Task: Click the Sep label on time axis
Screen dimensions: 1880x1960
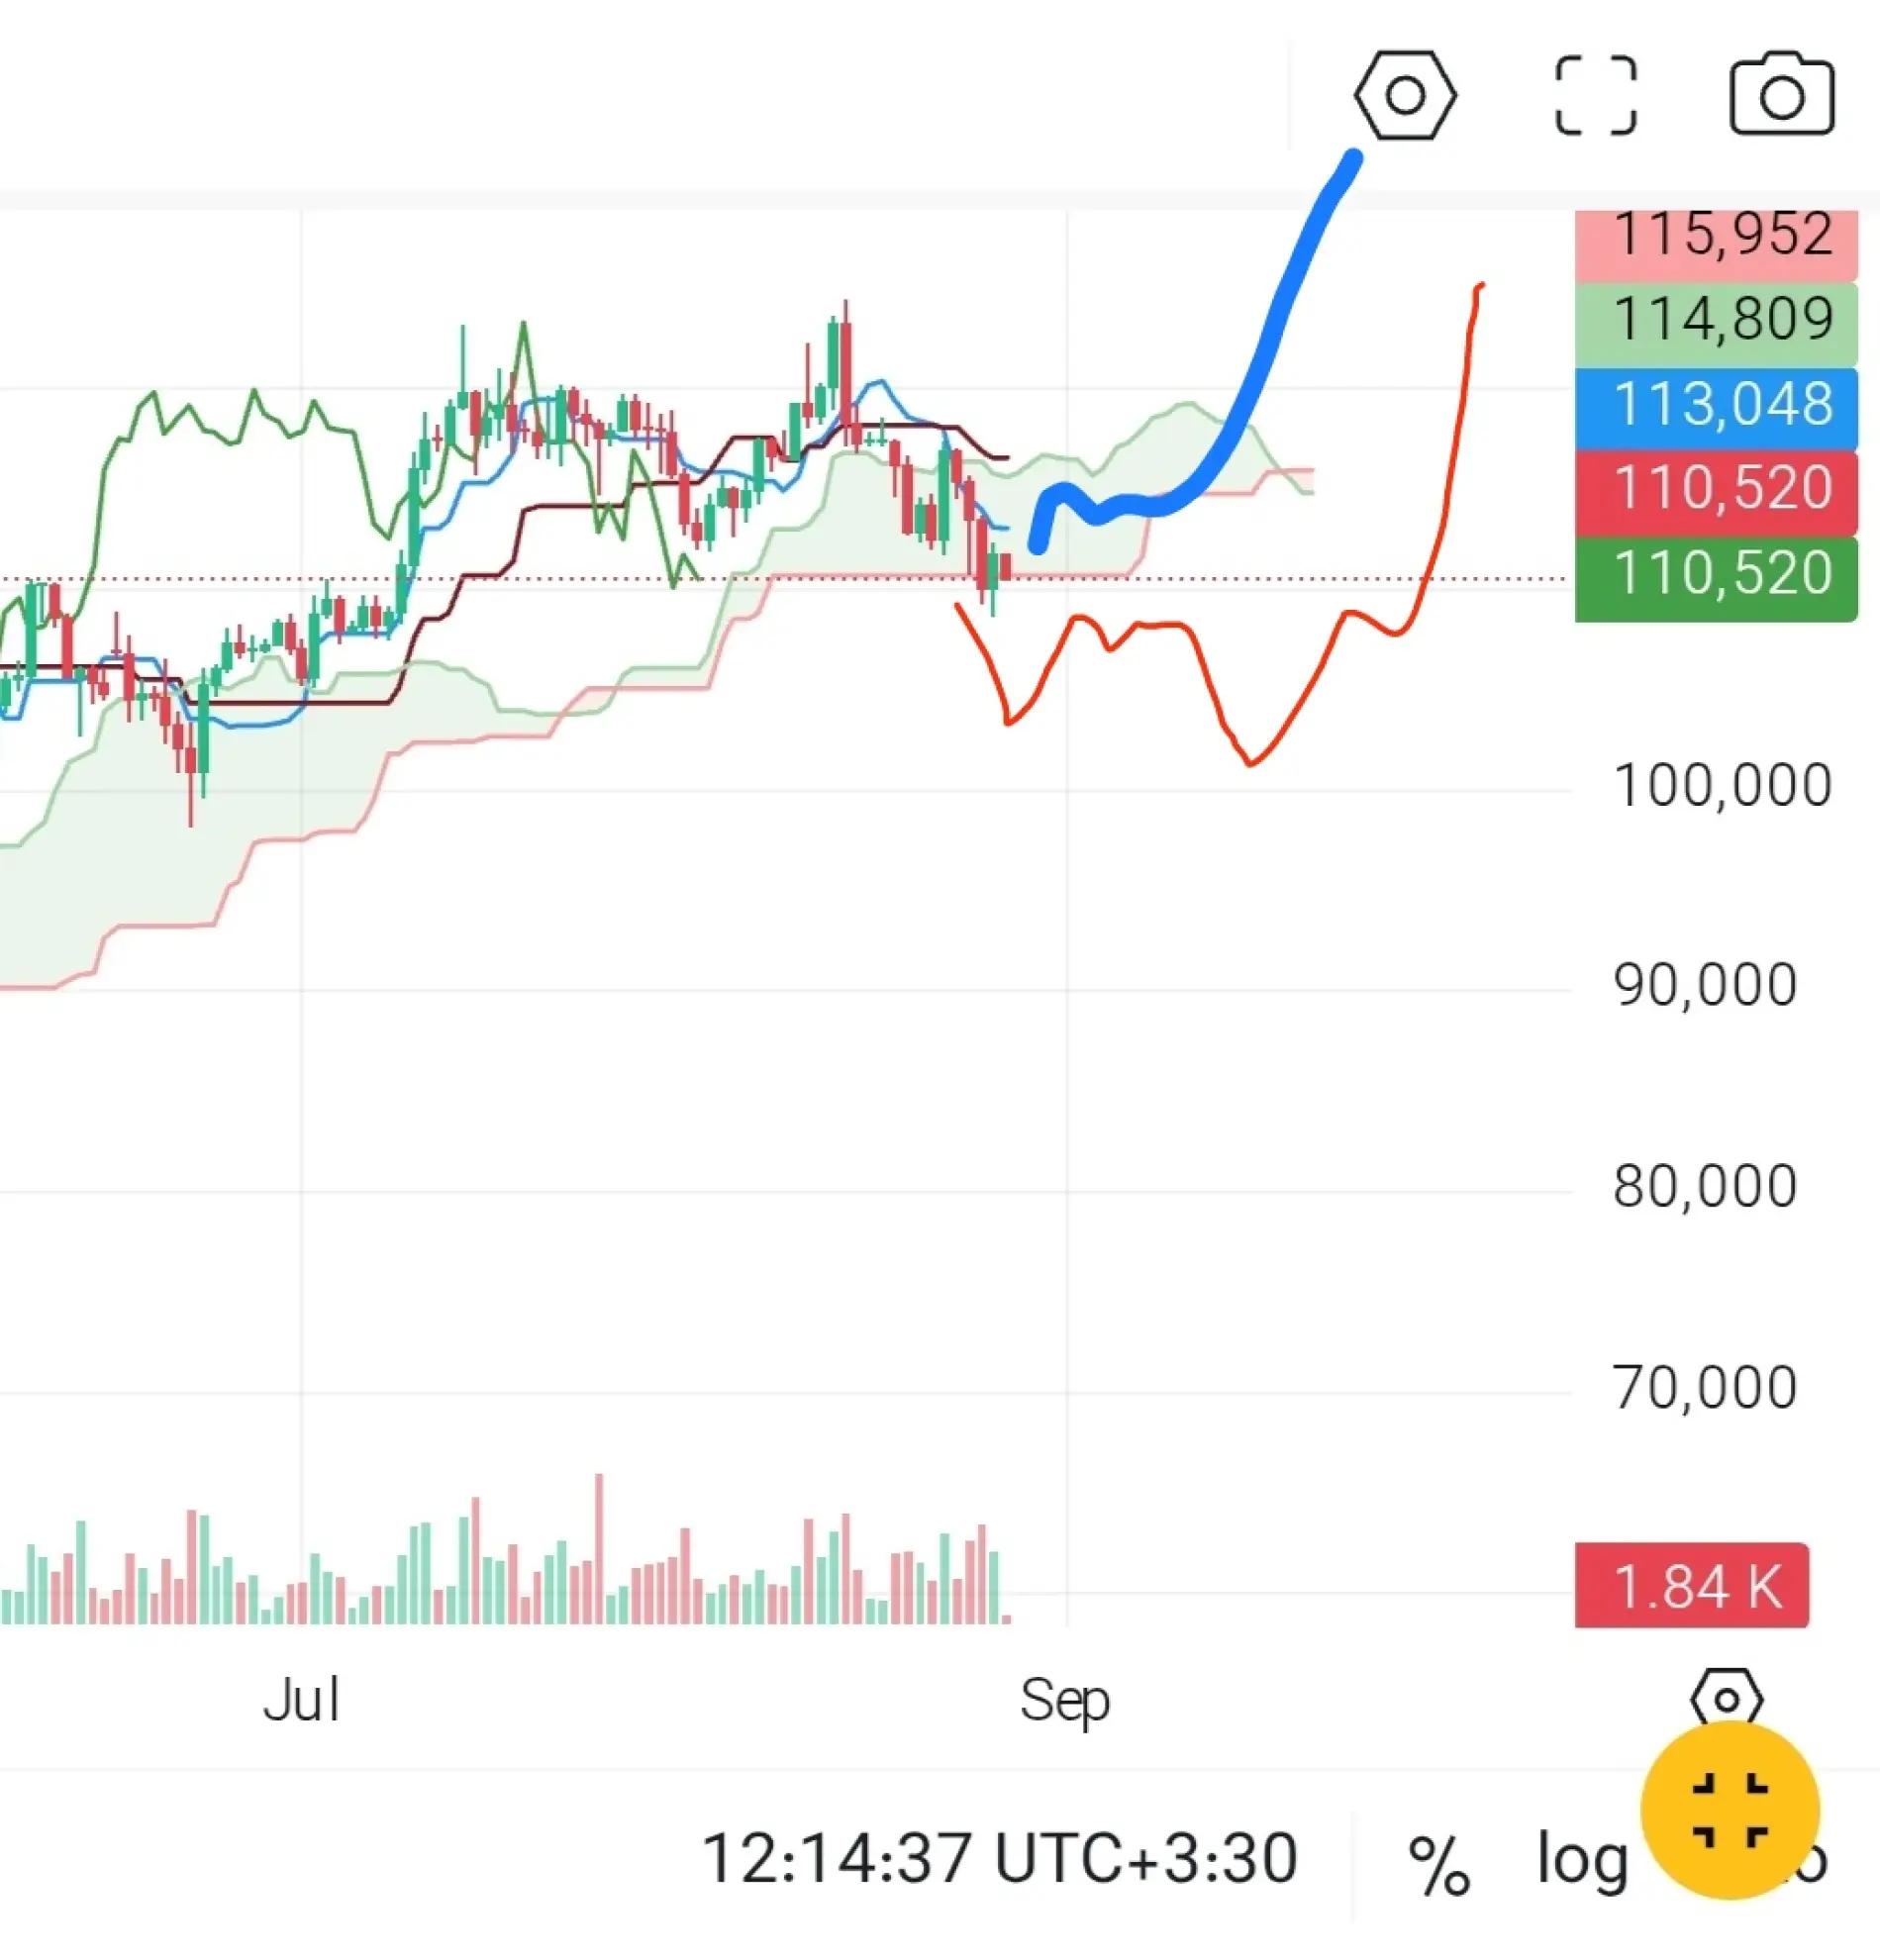Action: pos(1065,1700)
